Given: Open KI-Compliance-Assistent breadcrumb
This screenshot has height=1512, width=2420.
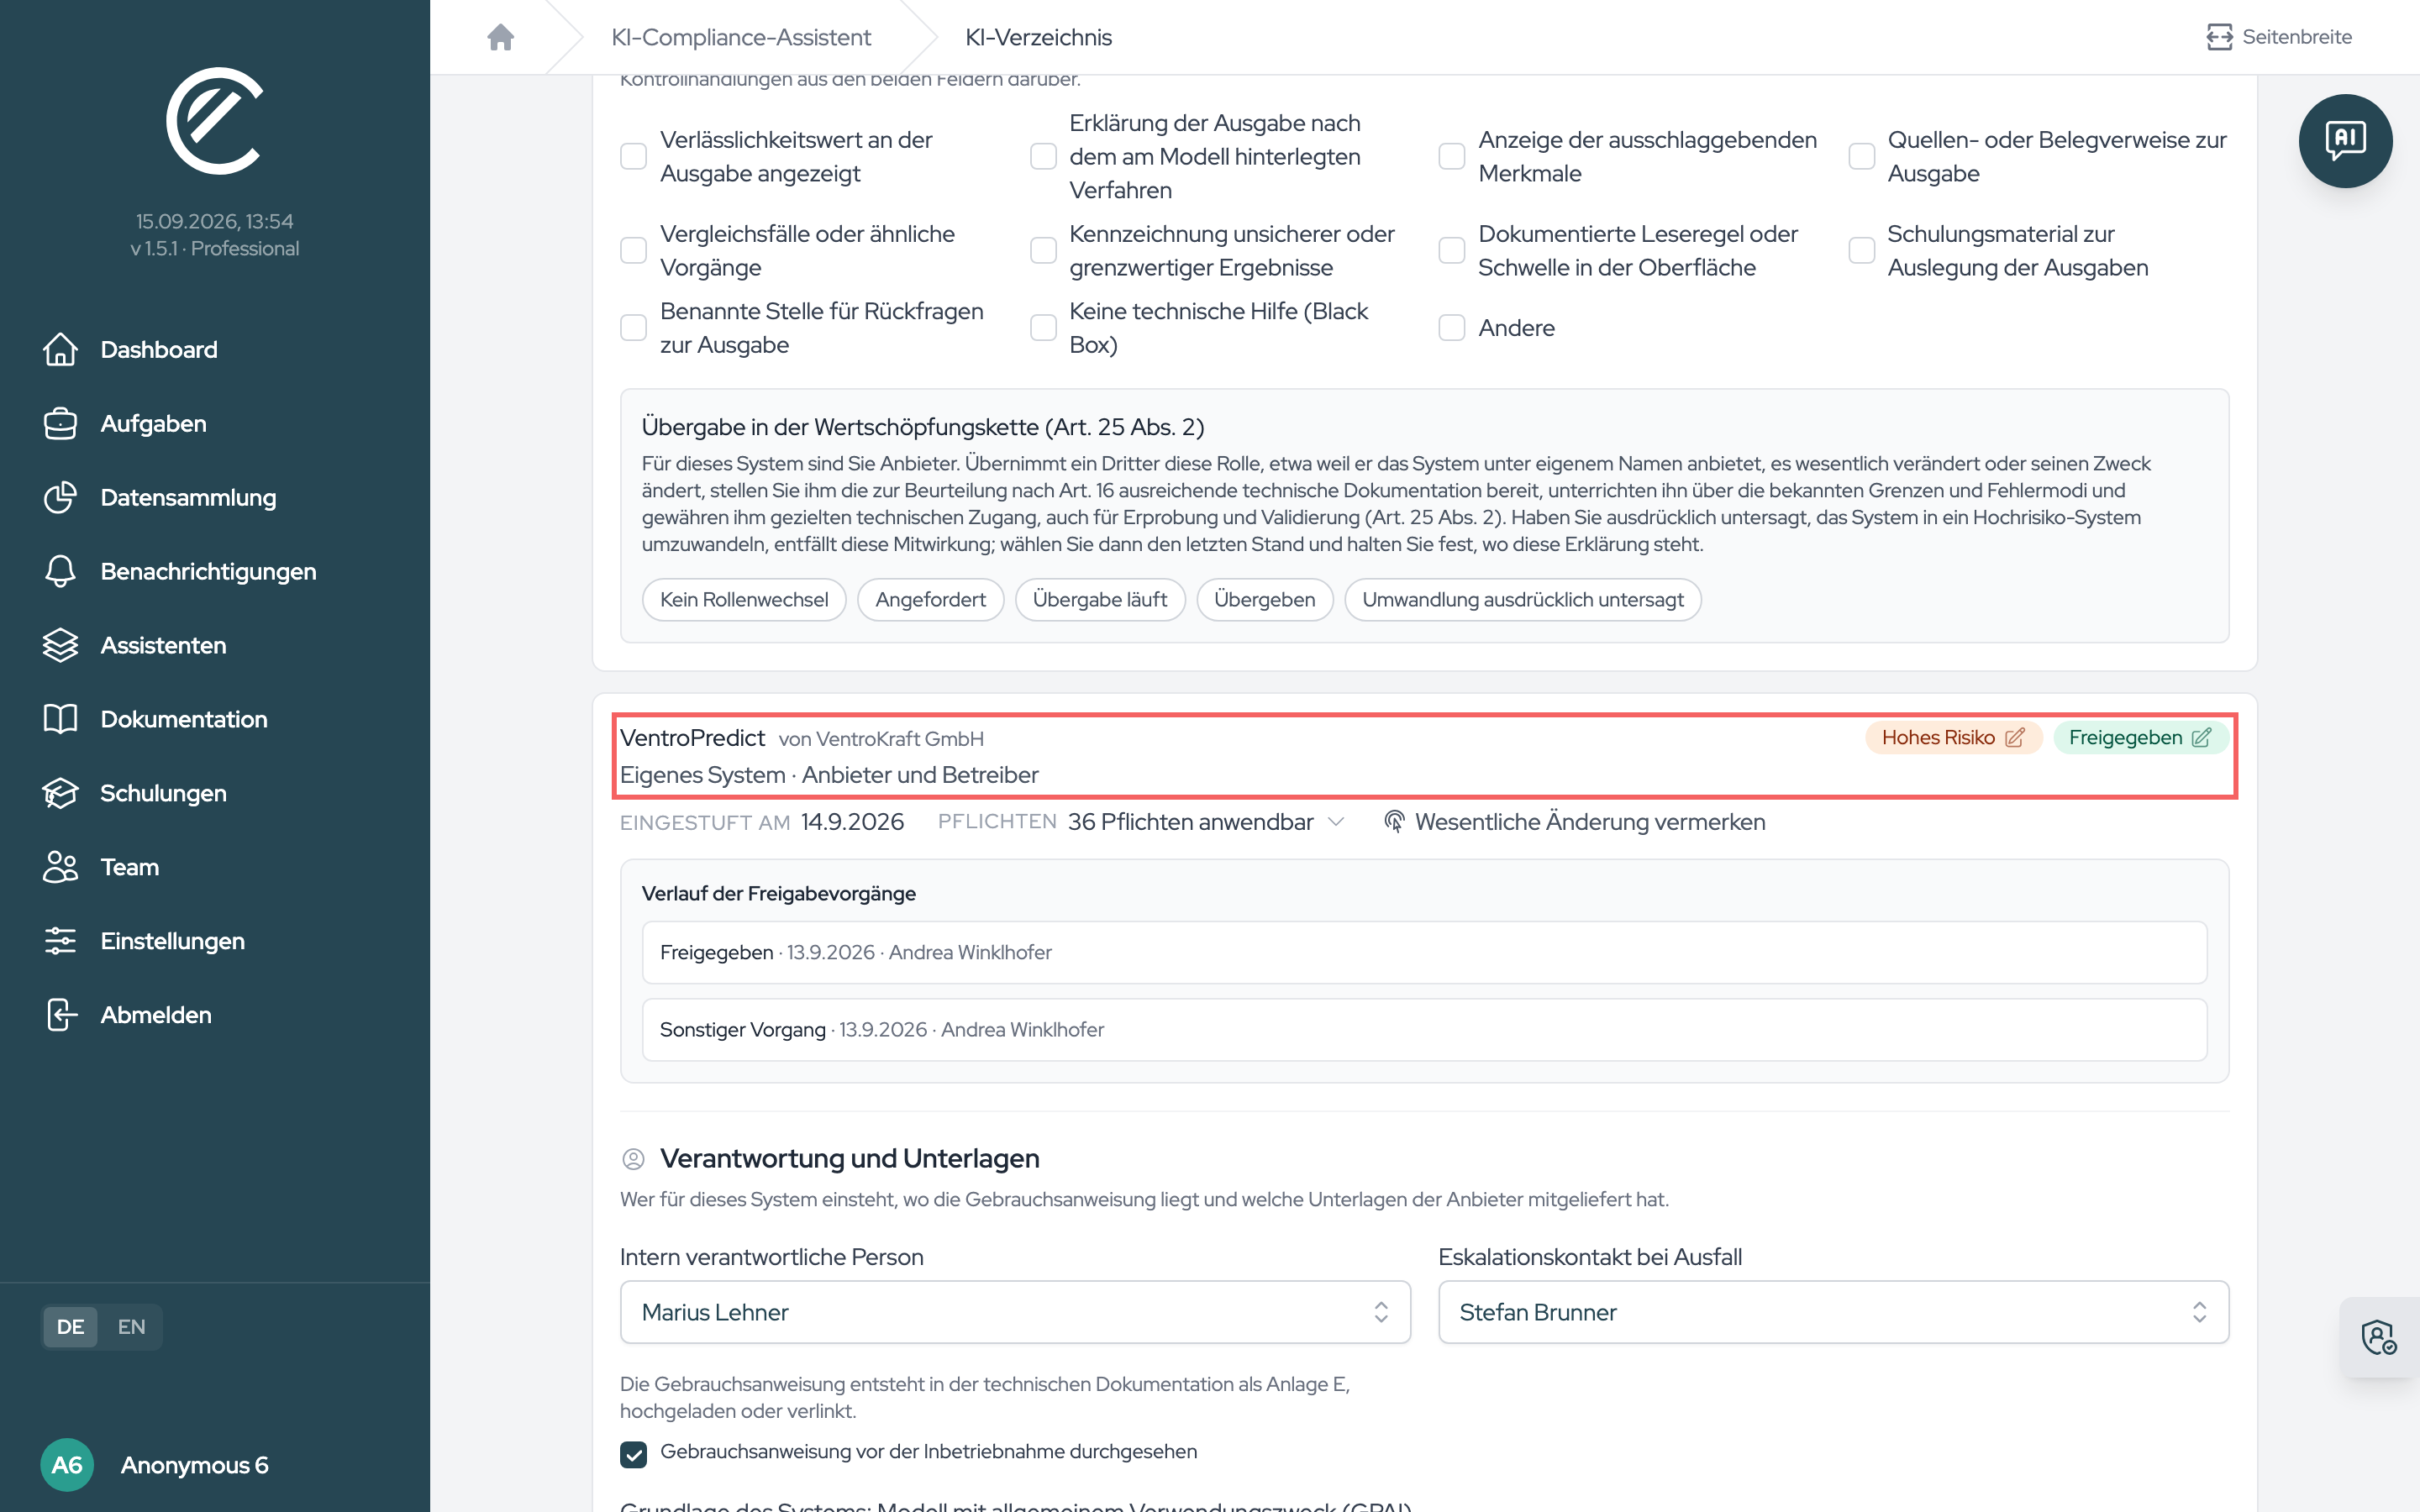Looking at the screenshot, I should point(741,37).
